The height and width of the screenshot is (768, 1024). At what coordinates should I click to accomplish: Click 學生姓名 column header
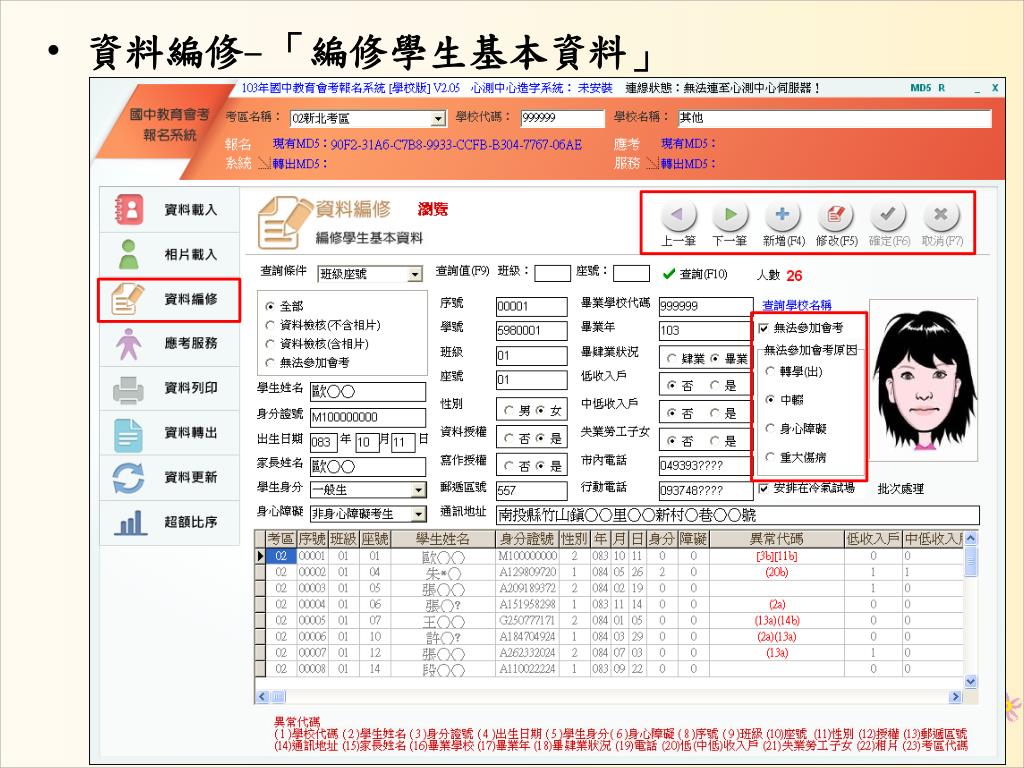click(442, 539)
